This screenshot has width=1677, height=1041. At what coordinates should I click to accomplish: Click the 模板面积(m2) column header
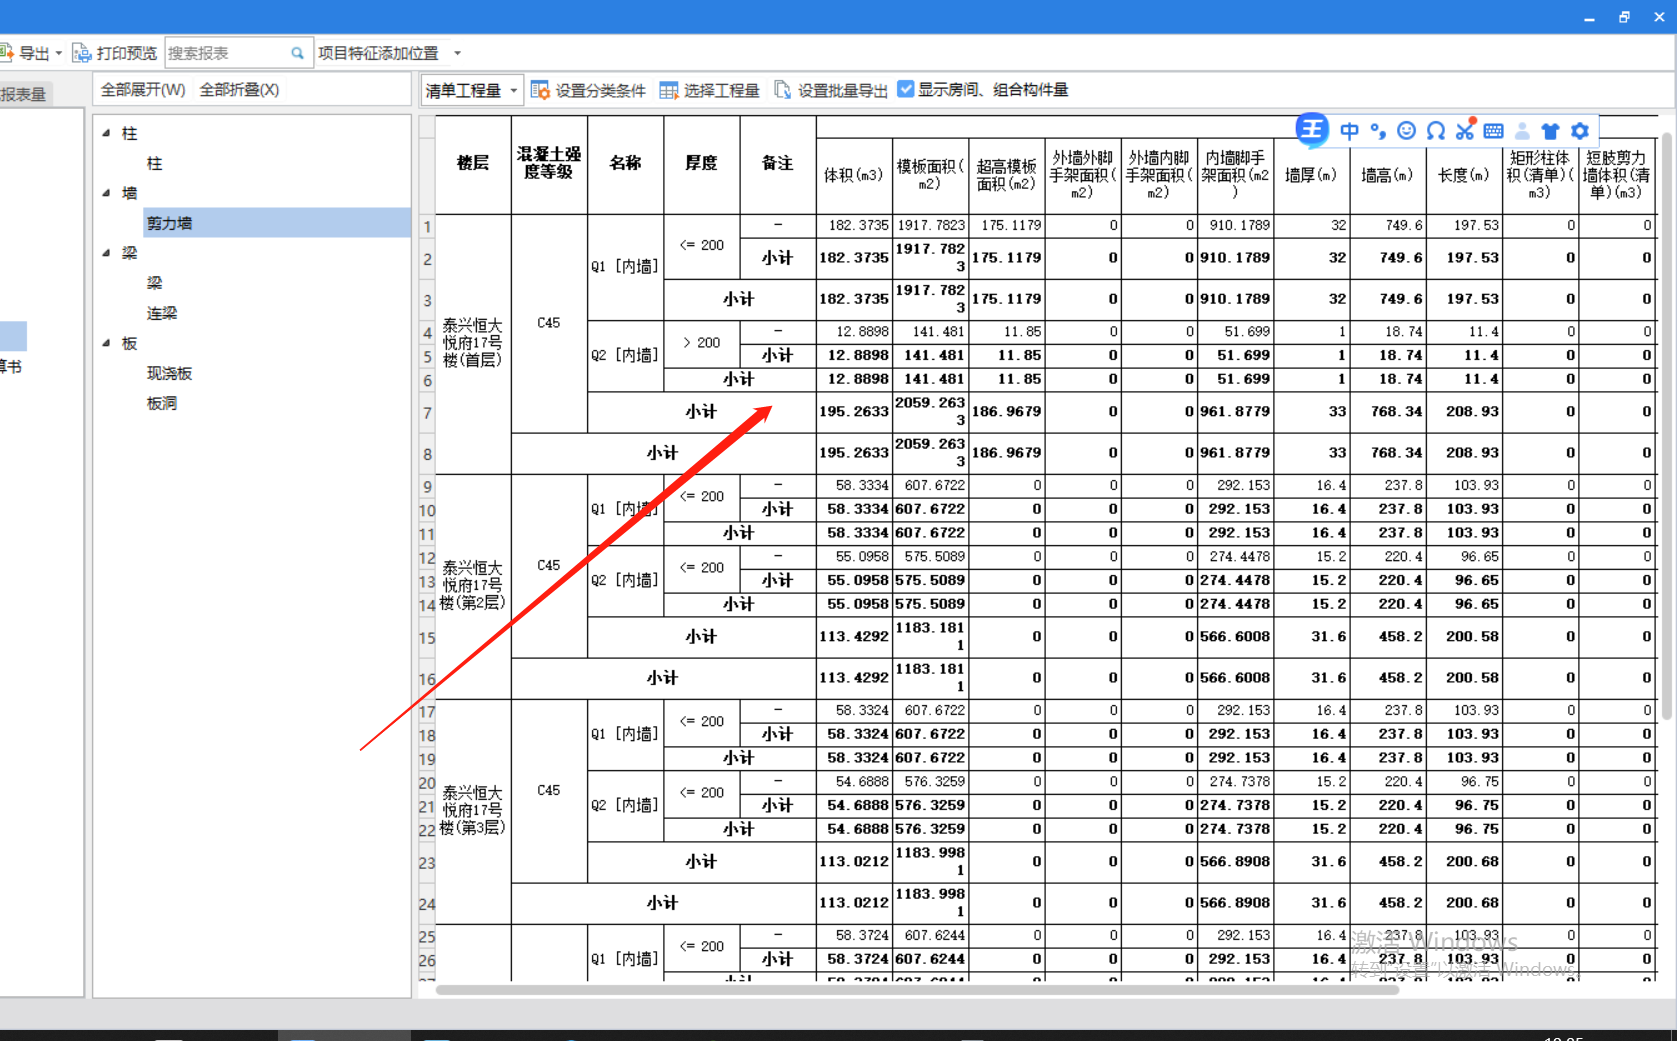[x=930, y=175]
